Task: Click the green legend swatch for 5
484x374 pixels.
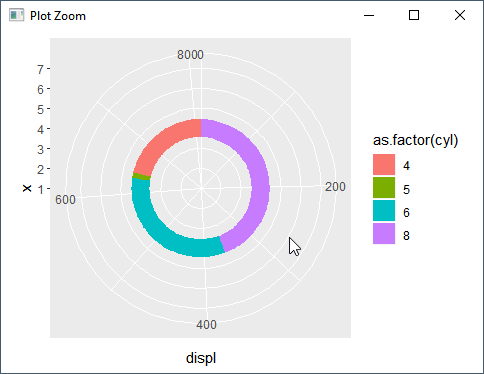Action: [x=384, y=188]
